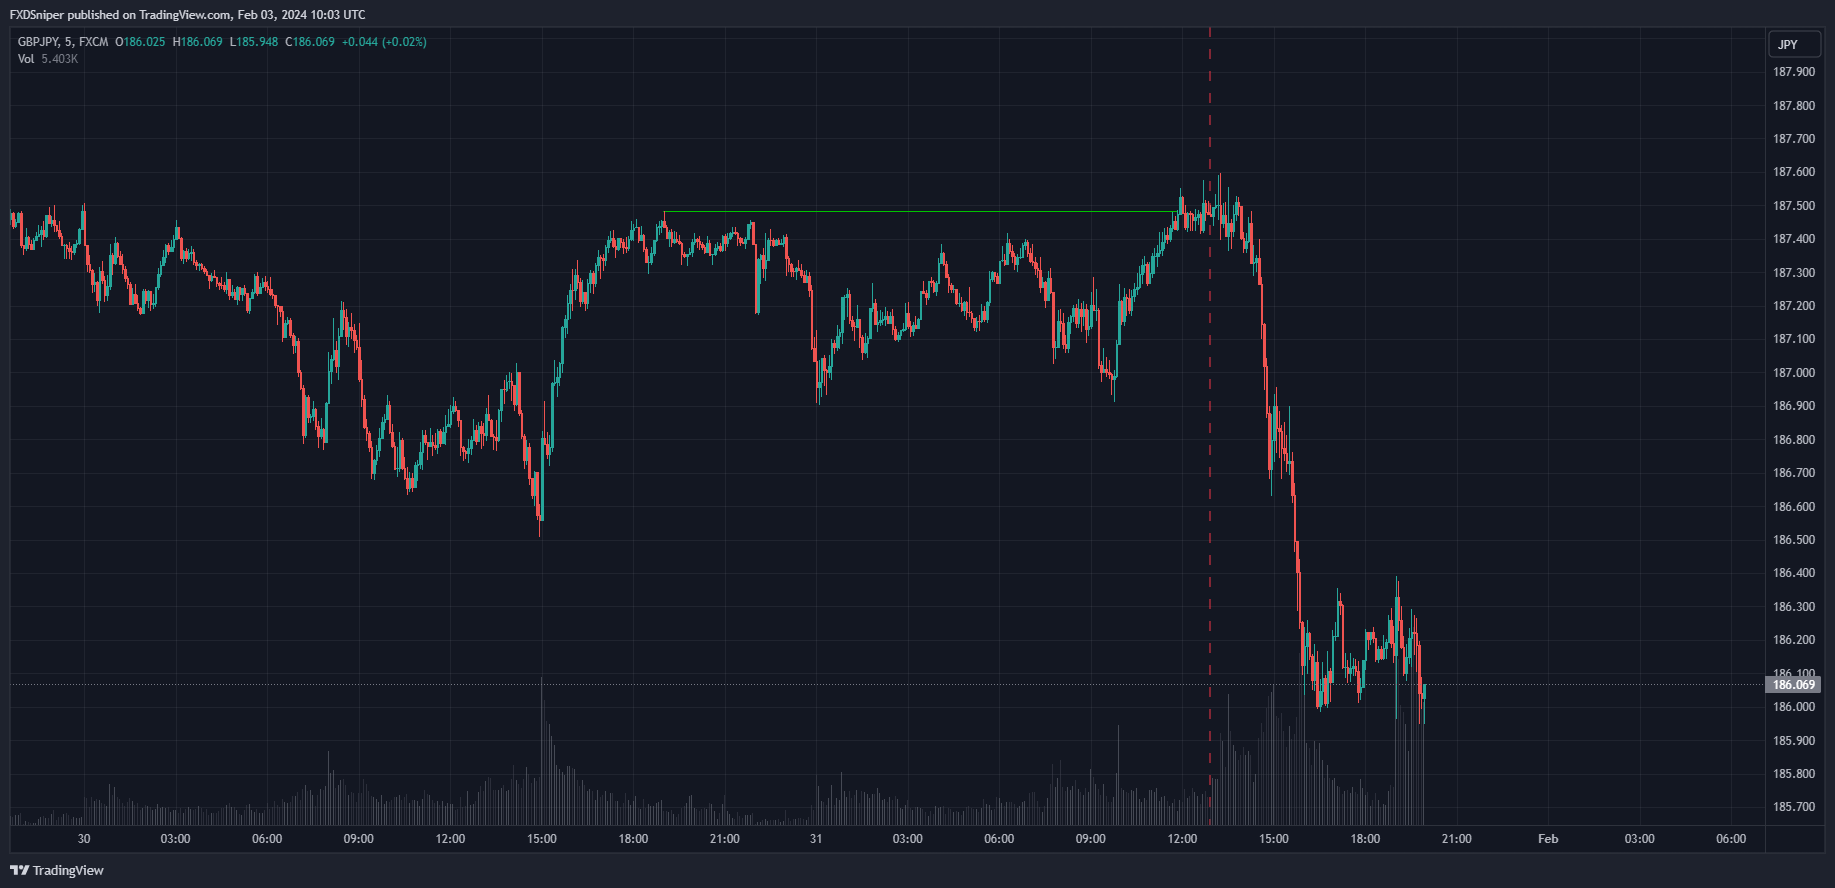Select the Vol indicator label
Screen dimensions: 1835x888
pyautogui.click(x=26, y=59)
